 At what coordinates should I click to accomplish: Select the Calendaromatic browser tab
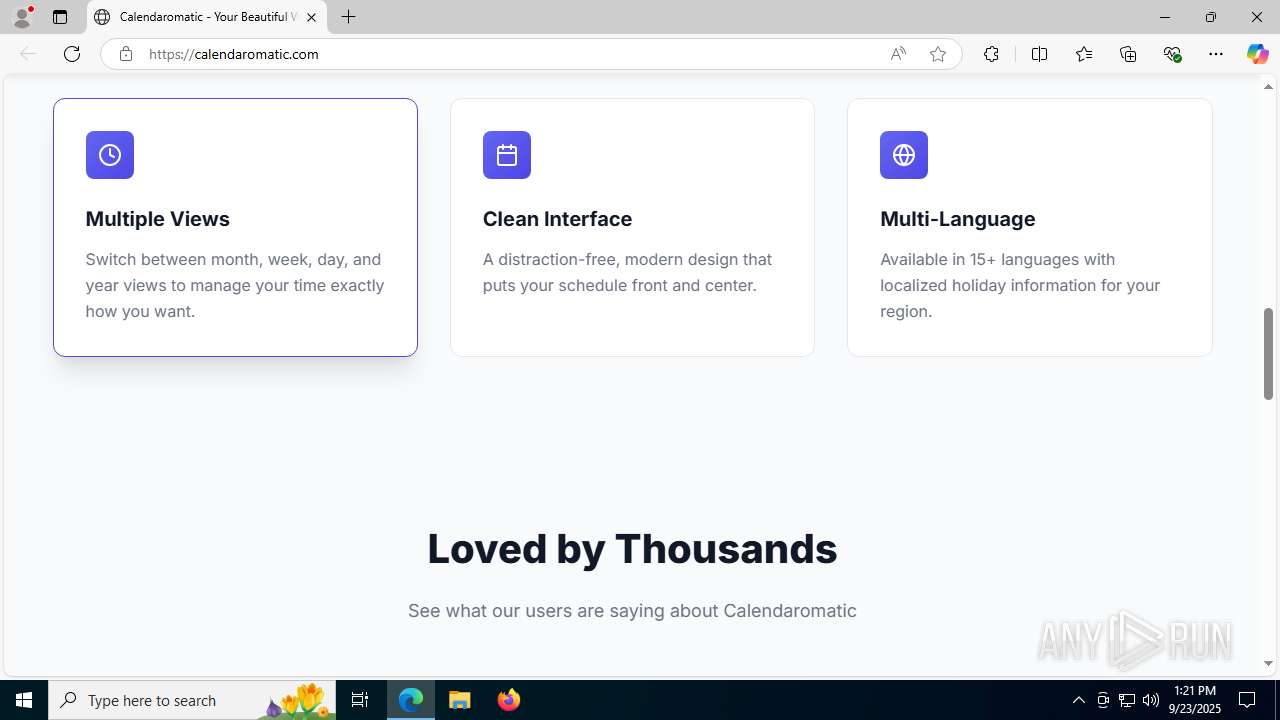click(x=207, y=17)
